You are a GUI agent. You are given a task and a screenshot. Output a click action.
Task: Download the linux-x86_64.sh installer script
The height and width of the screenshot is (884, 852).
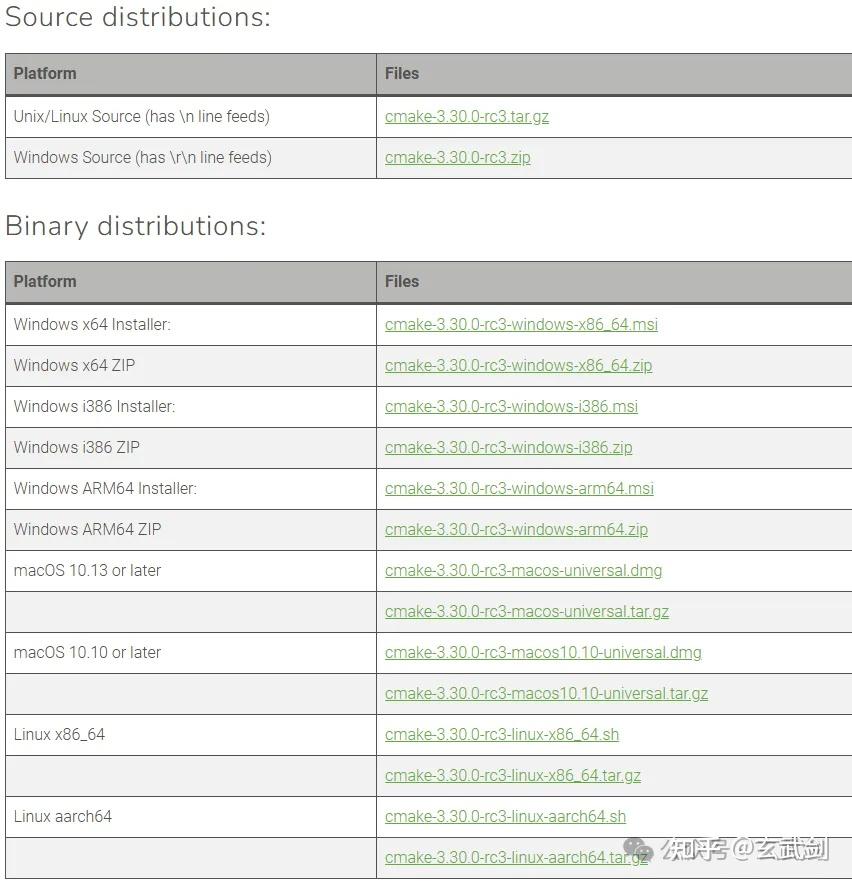coord(501,734)
